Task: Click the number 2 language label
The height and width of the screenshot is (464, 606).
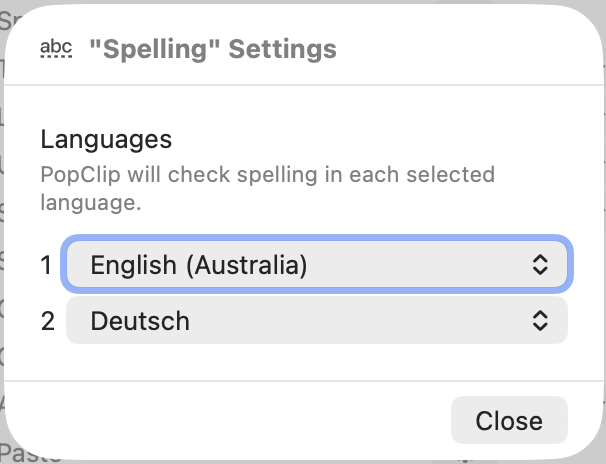Action: tap(47, 321)
